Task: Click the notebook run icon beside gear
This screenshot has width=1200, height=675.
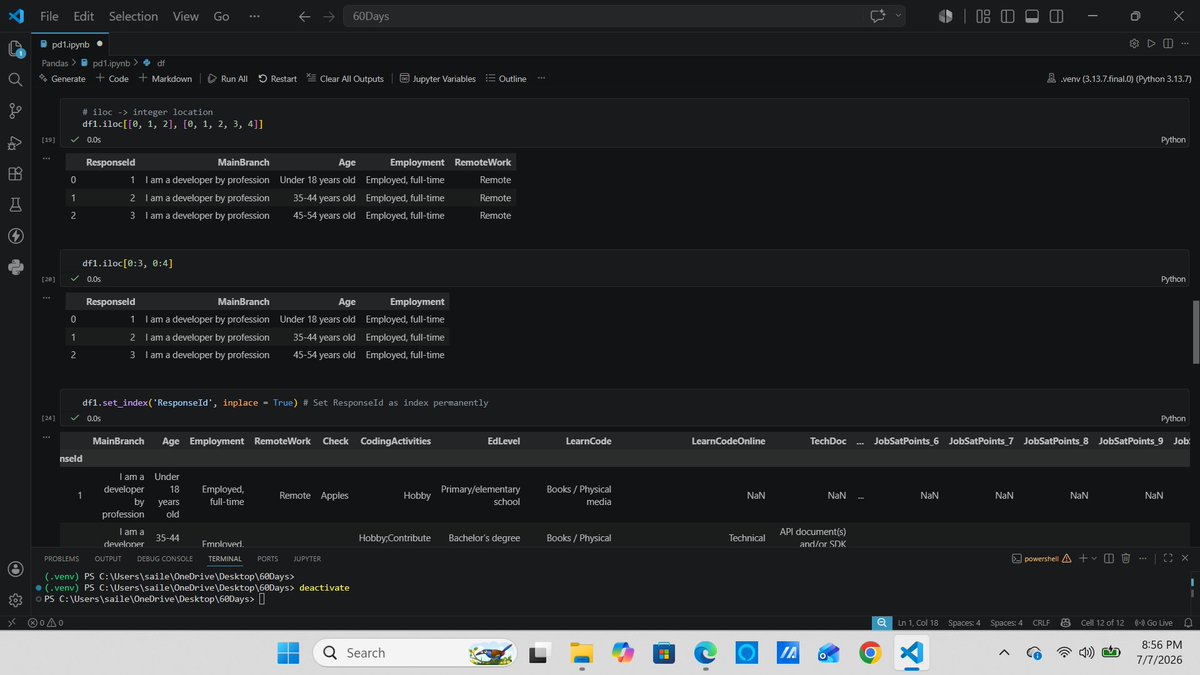Action: coord(1151,44)
